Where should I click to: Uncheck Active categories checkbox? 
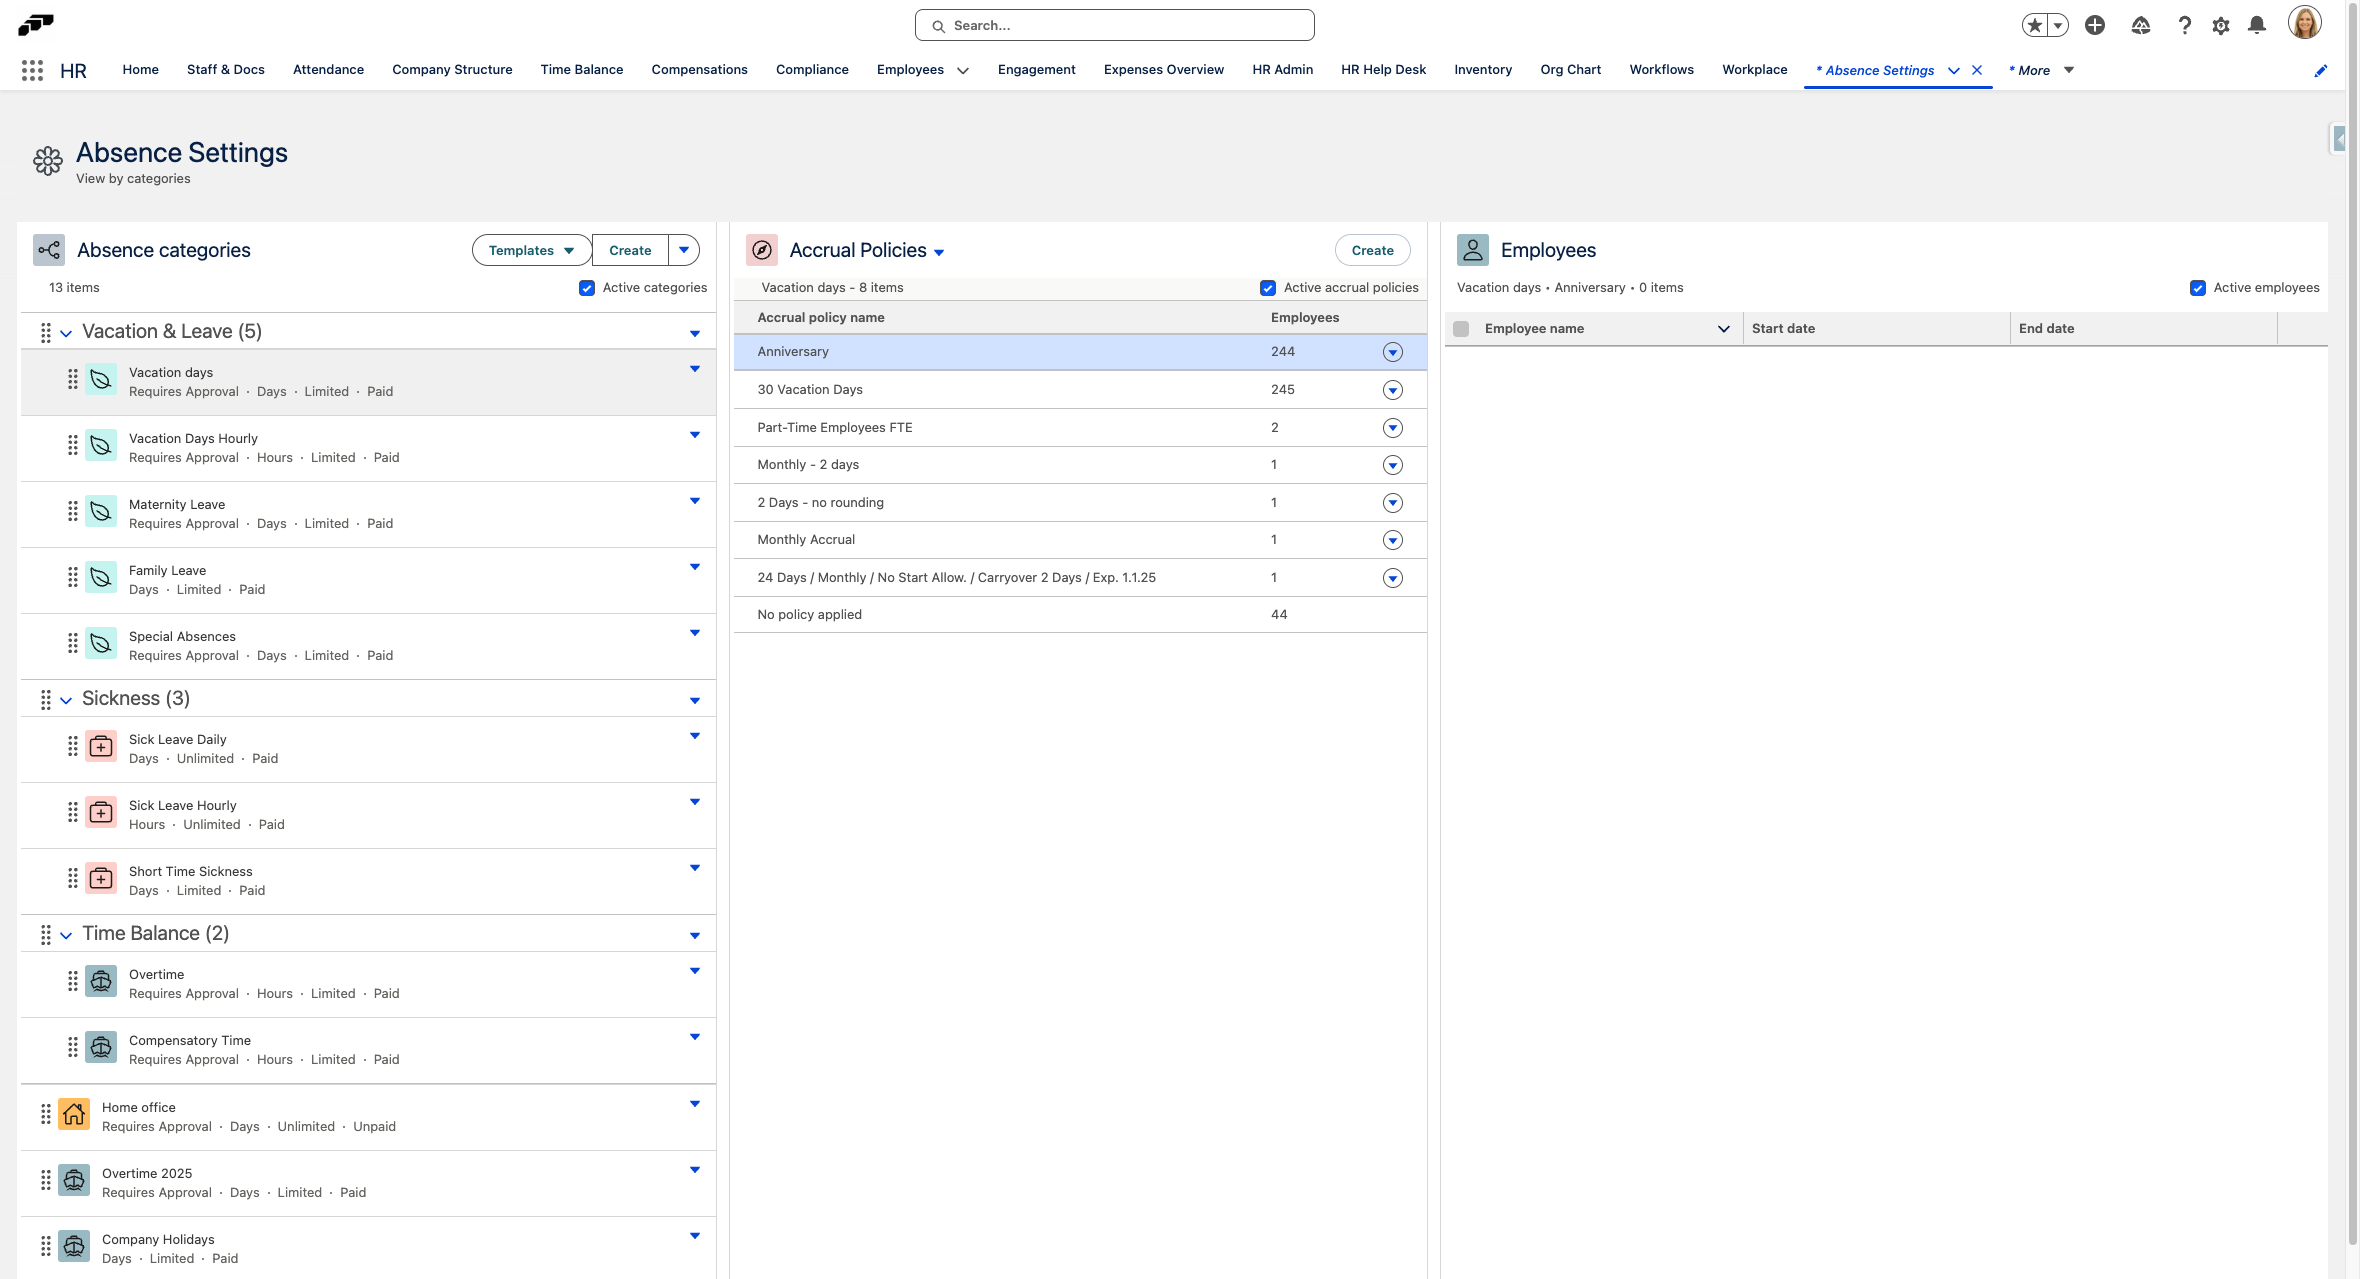[x=587, y=288]
